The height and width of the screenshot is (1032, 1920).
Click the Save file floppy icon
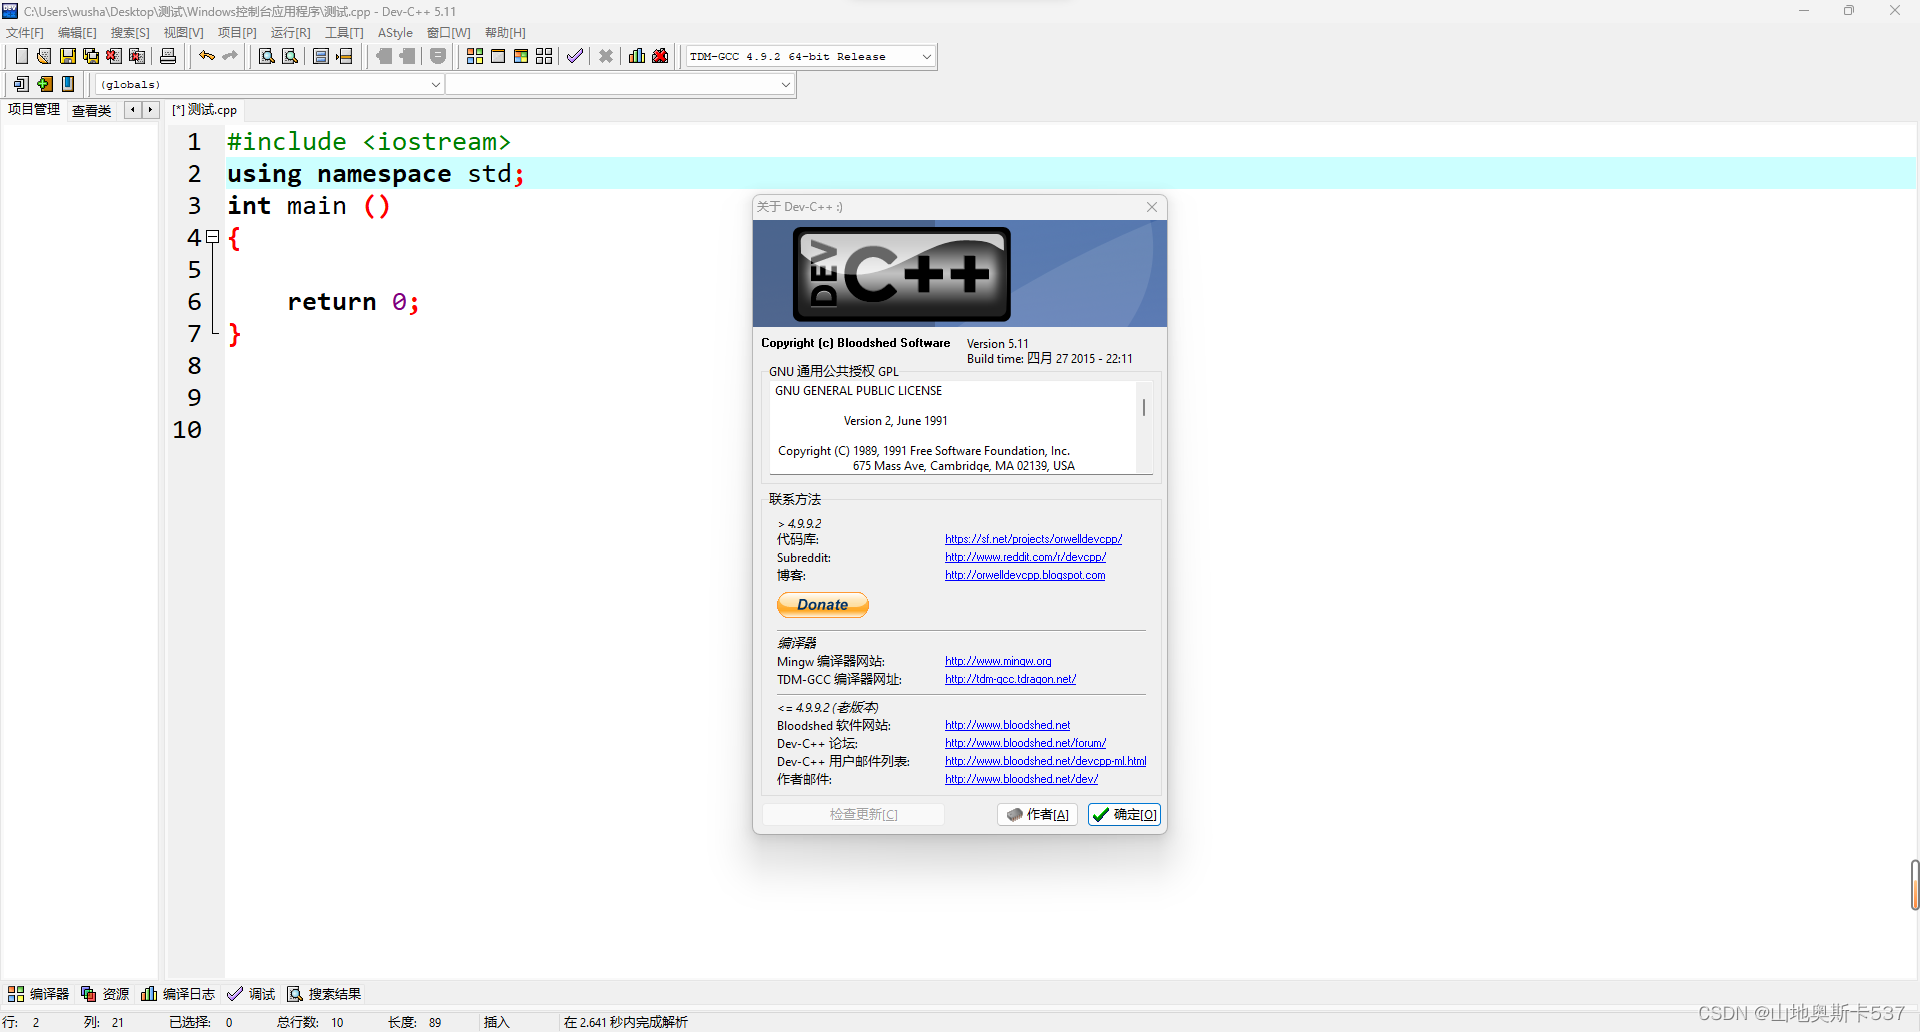coord(68,56)
